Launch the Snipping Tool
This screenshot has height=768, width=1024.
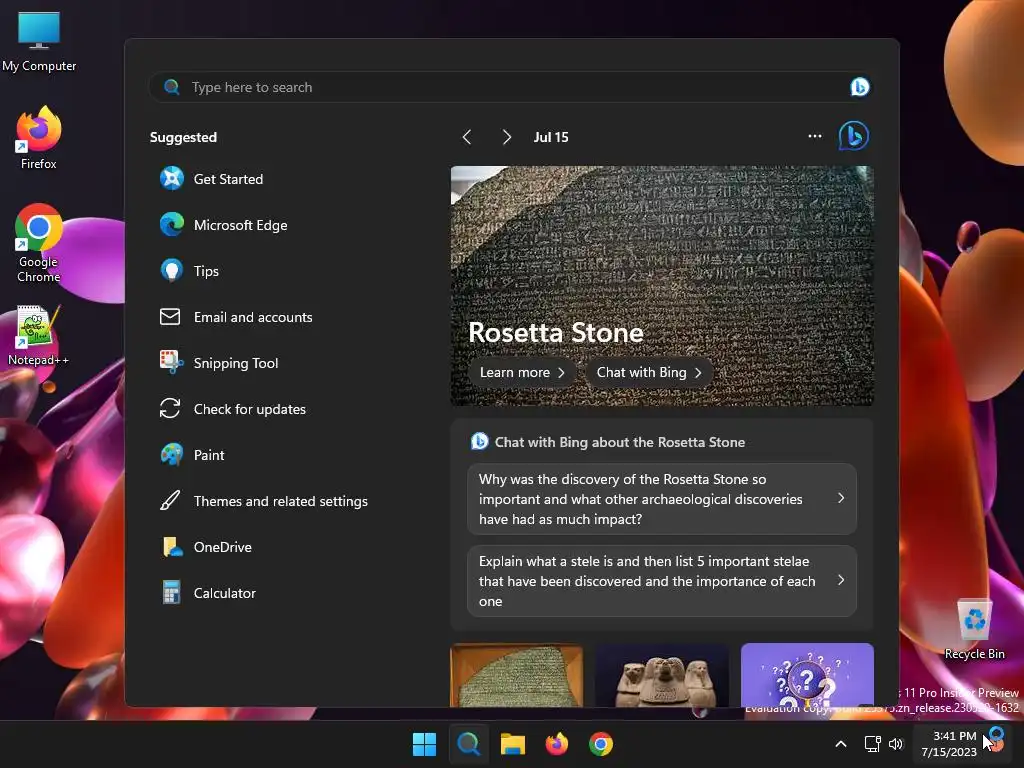click(219, 362)
